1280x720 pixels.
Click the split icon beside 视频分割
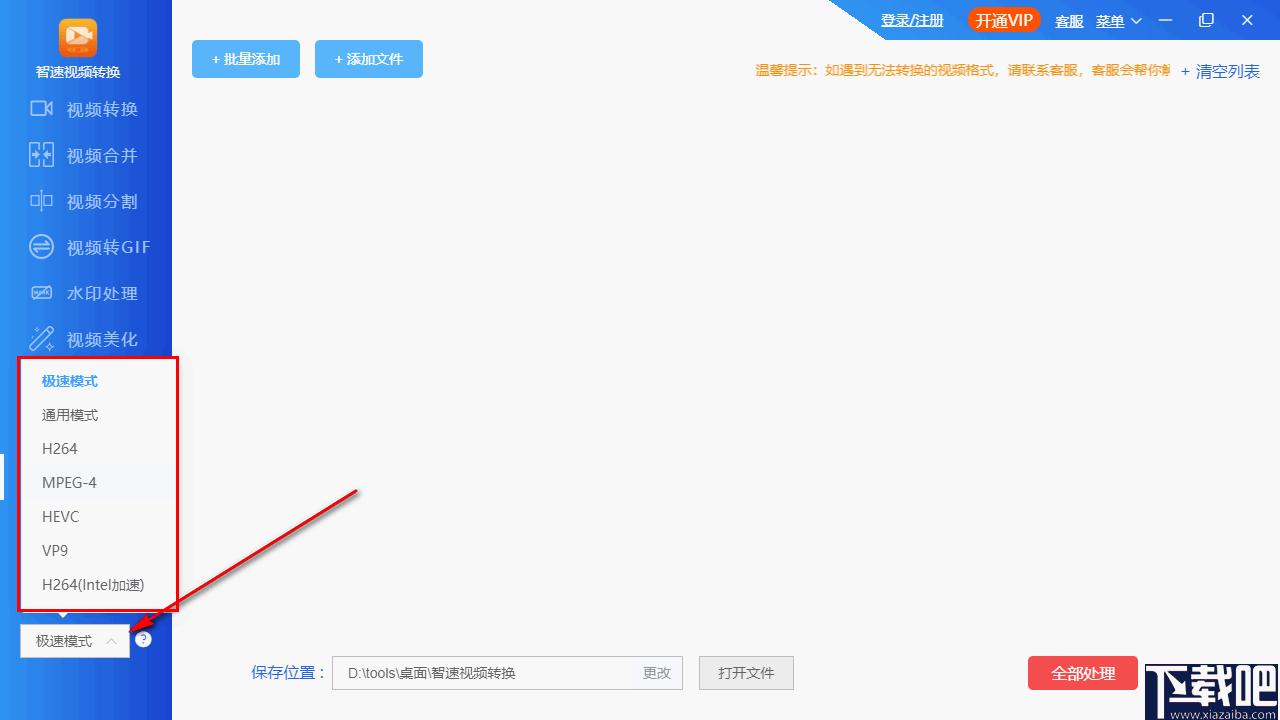click(41, 201)
